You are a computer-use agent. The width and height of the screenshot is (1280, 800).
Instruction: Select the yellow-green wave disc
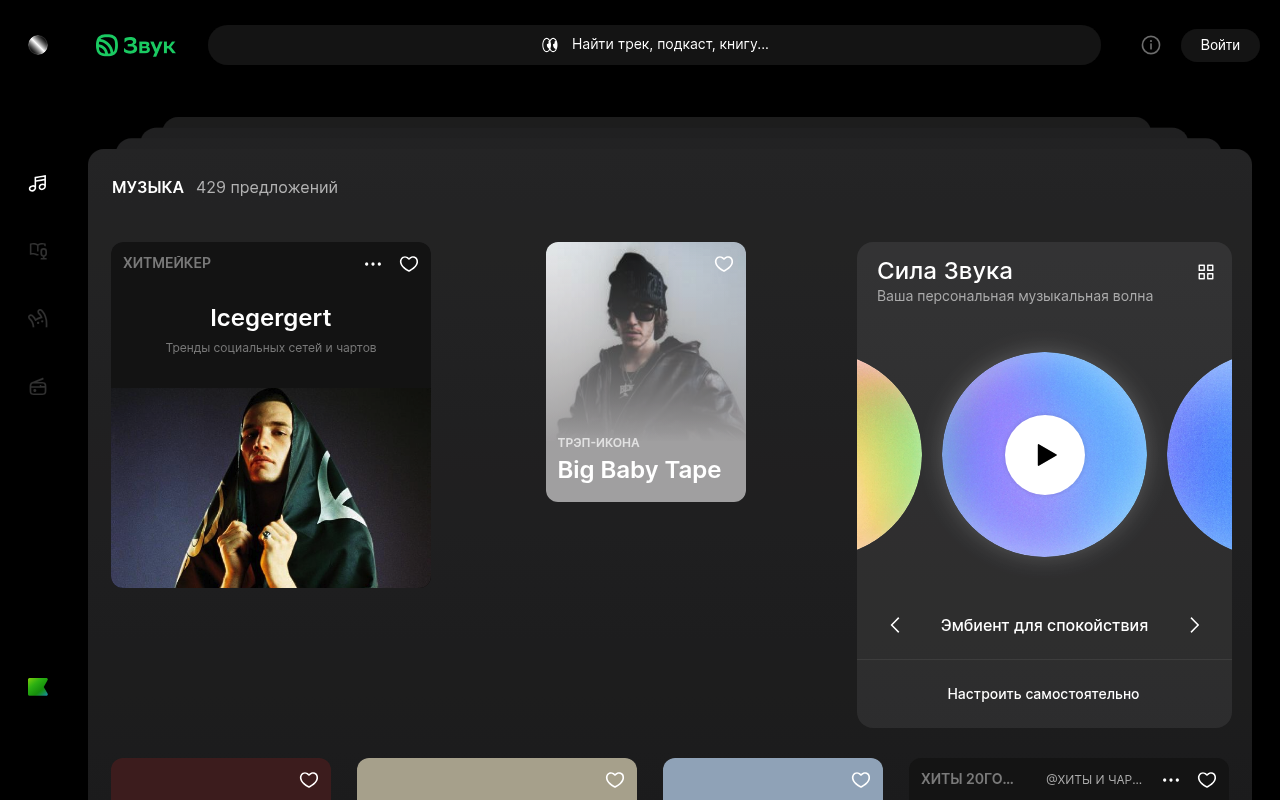click(x=889, y=455)
